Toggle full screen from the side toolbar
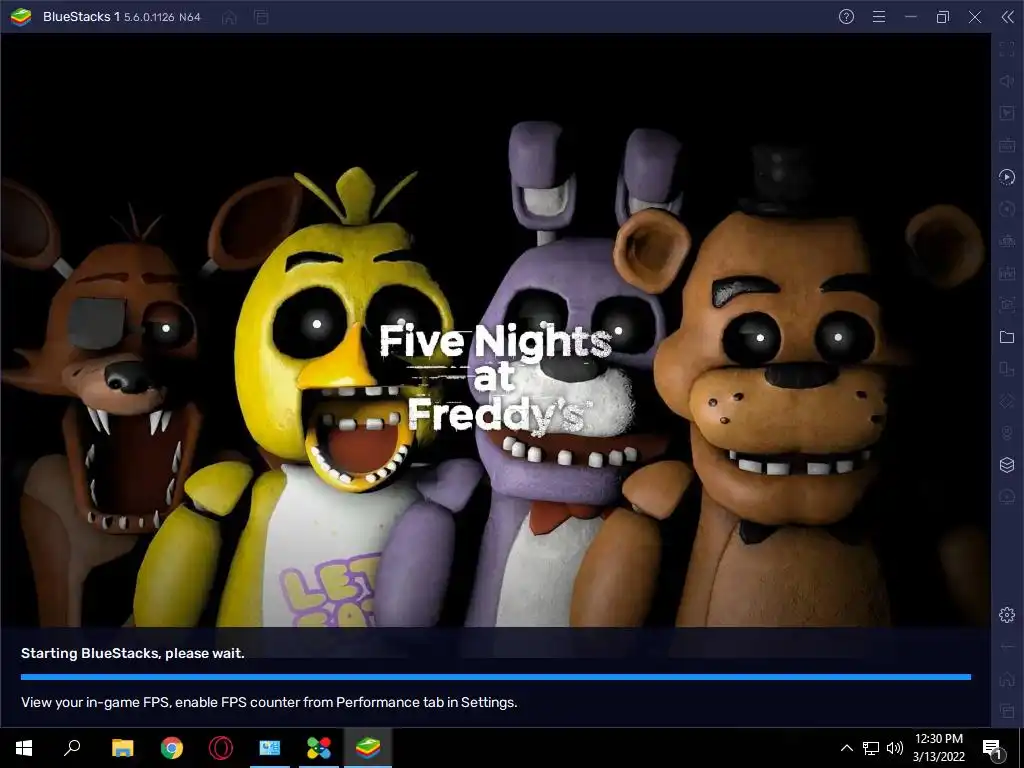Image resolution: width=1024 pixels, height=768 pixels. 1007,49
